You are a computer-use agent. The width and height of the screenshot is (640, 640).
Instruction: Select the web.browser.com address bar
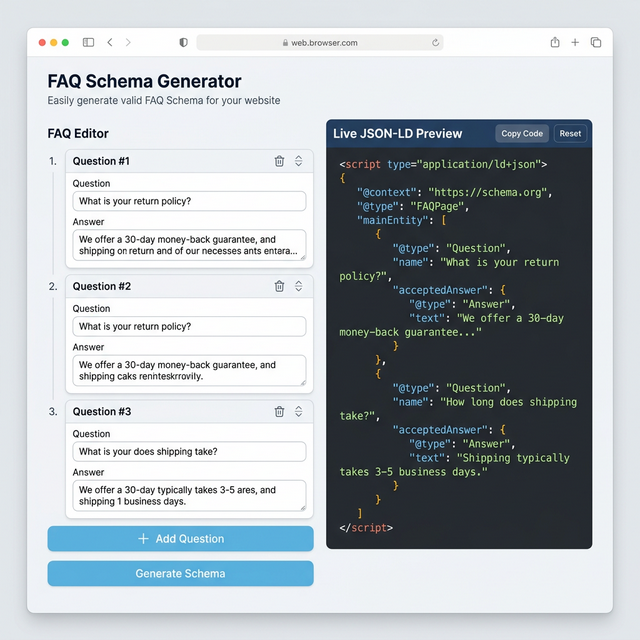(x=320, y=43)
